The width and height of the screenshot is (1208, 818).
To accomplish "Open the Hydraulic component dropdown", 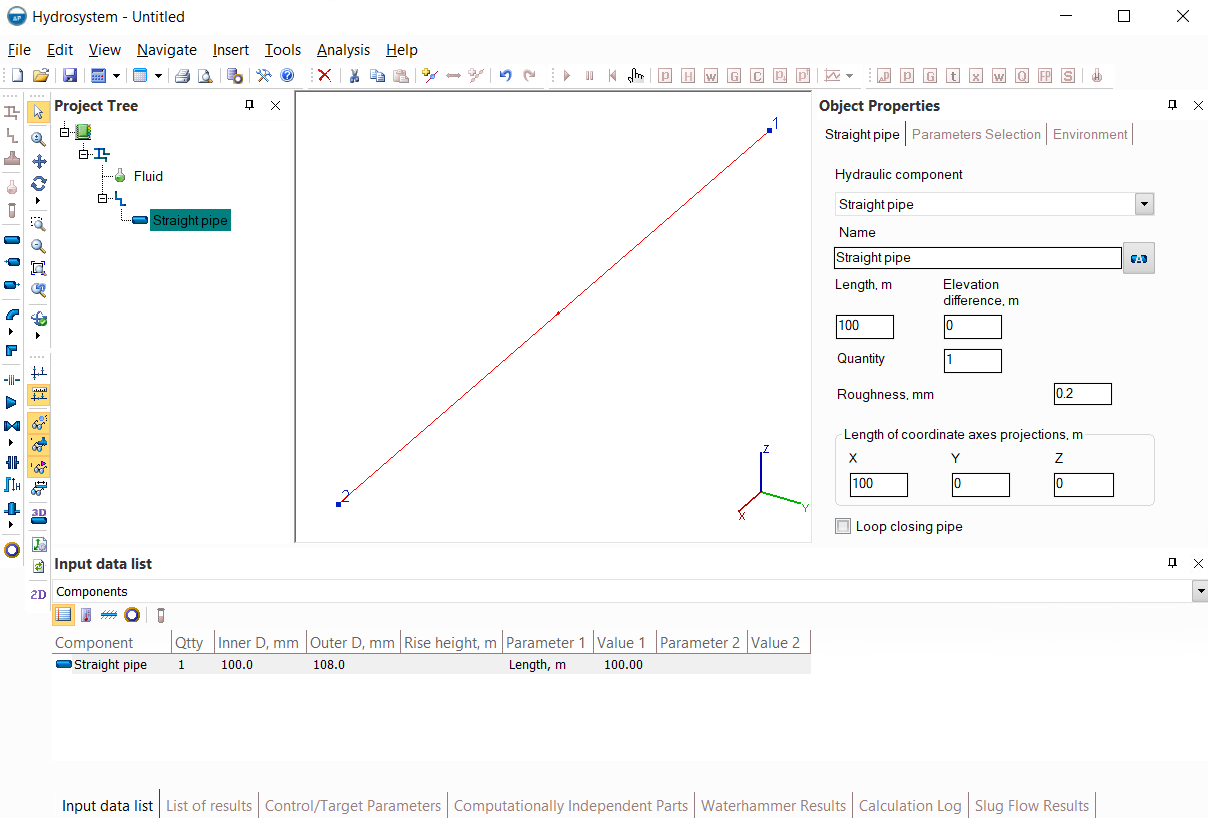I will click(x=1144, y=205).
